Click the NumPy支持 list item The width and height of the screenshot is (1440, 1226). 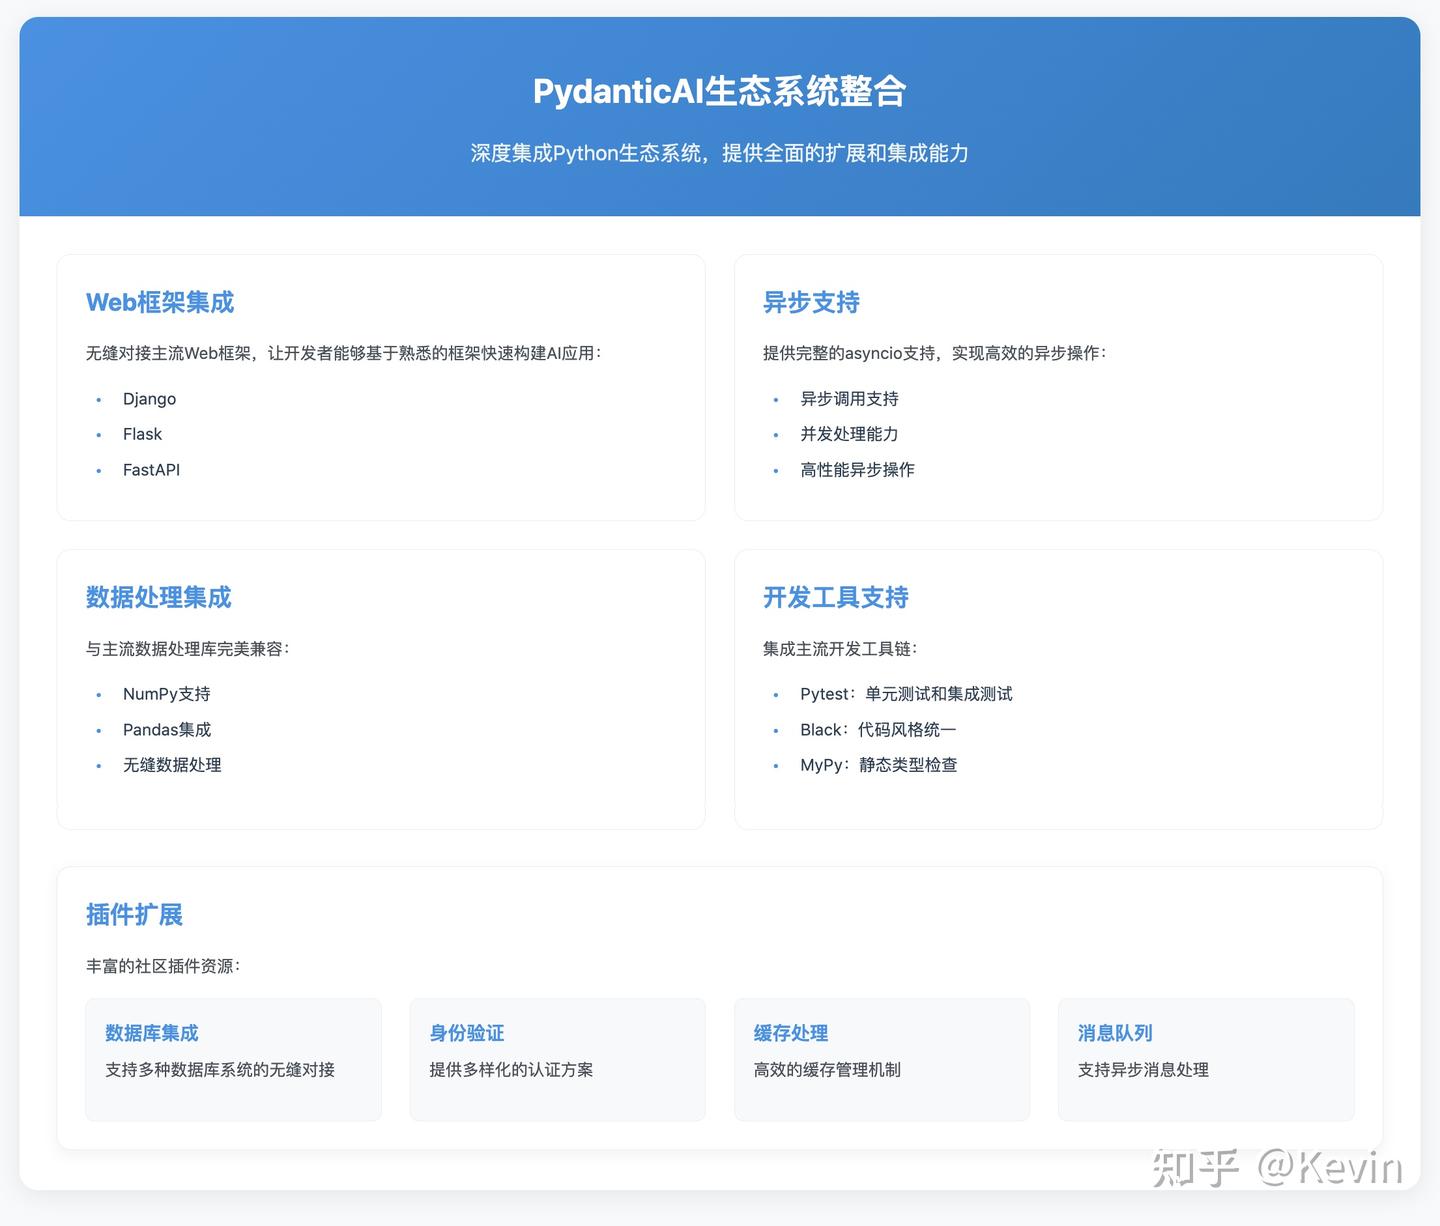(165, 693)
